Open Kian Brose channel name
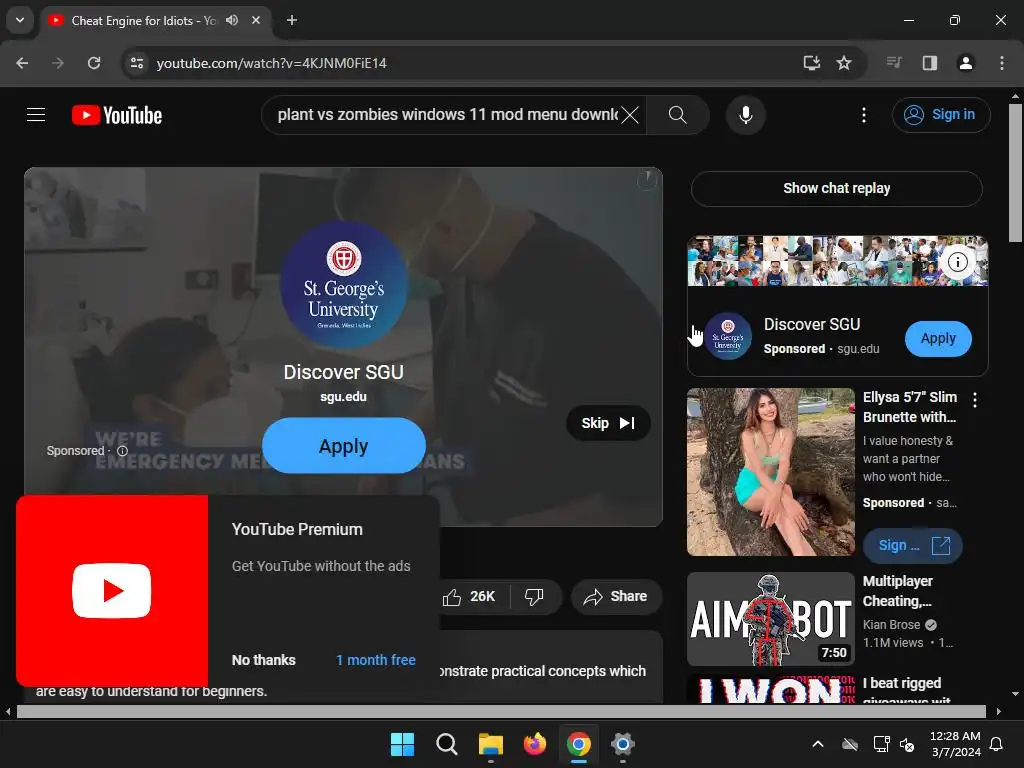This screenshot has width=1024, height=768. [x=891, y=625]
